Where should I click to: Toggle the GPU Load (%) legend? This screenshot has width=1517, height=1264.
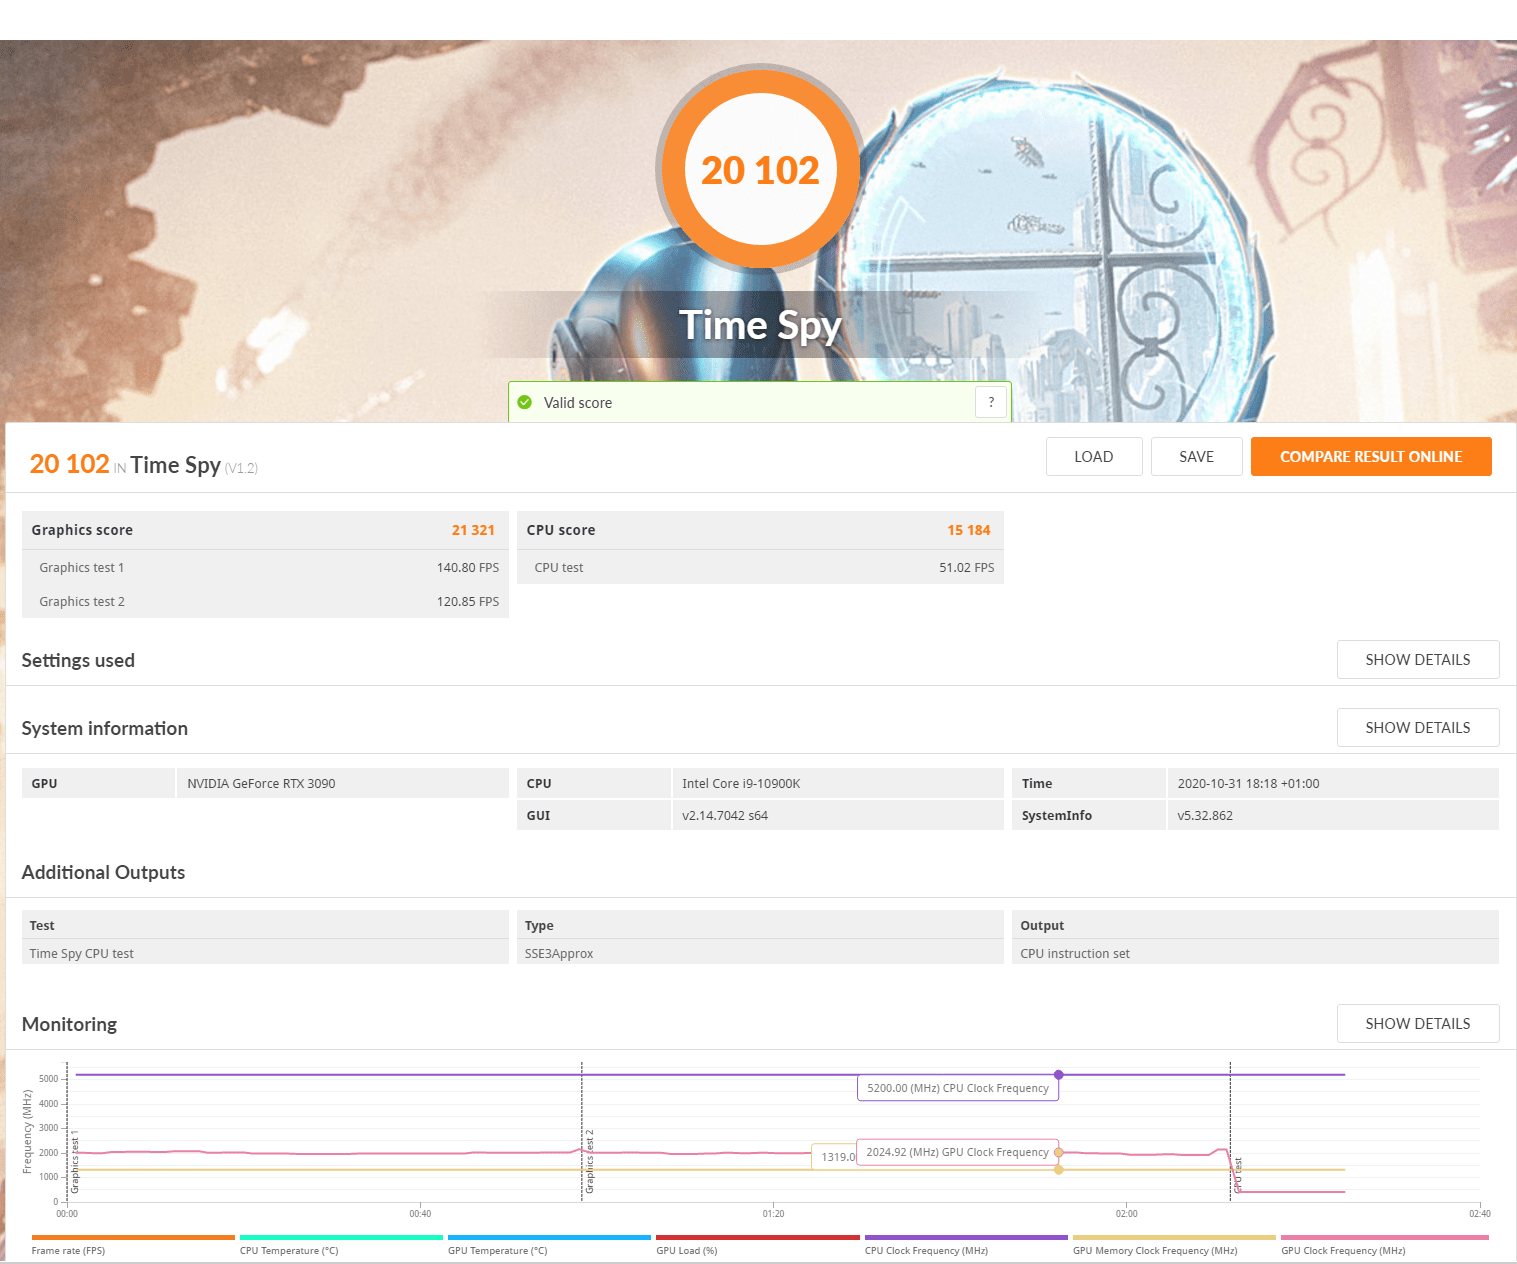pos(758,1245)
